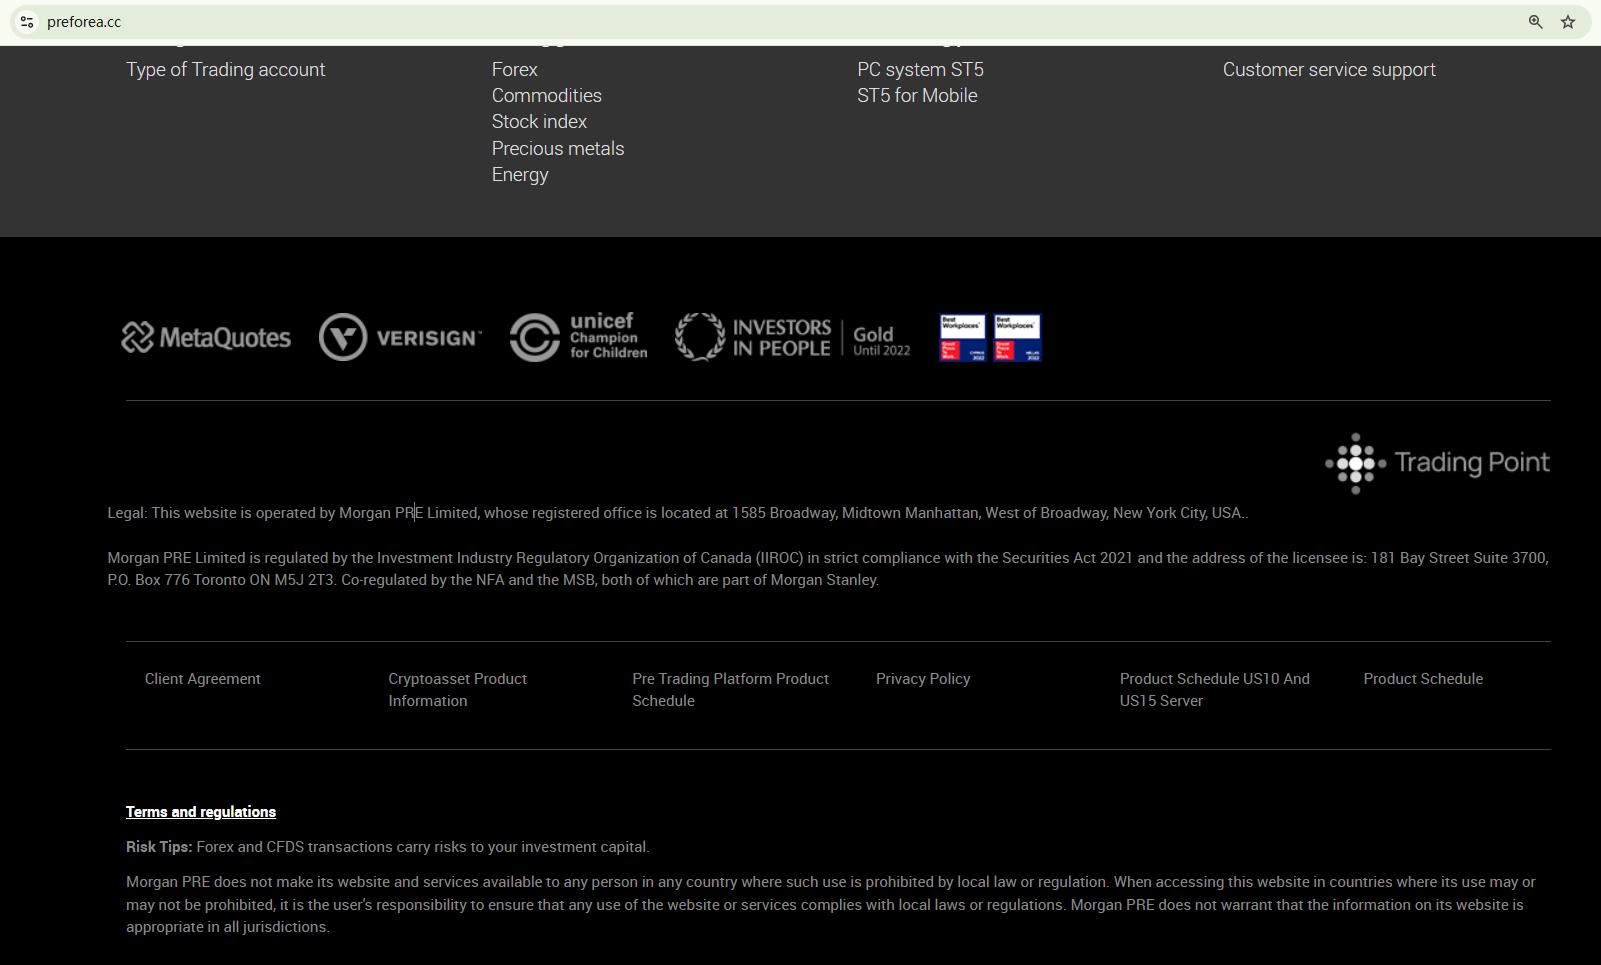The height and width of the screenshot is (965, 1601).
Task: Open Type of Trading account link
Action: 225,70
